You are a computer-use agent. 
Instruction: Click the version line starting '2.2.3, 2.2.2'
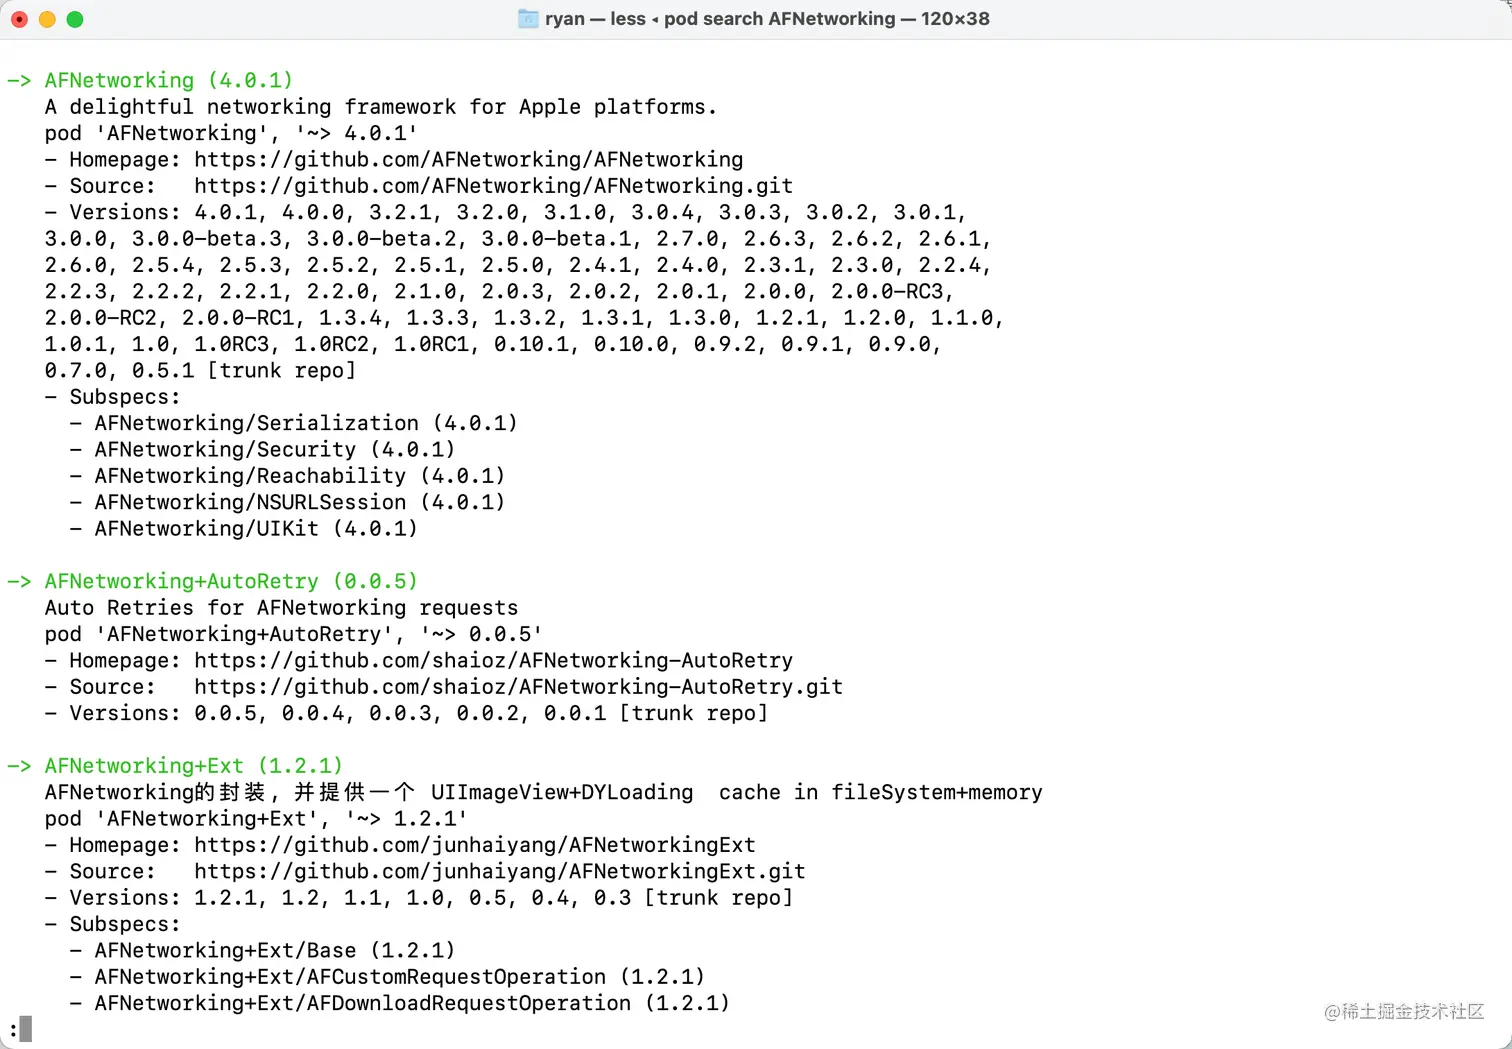(499, 291)
